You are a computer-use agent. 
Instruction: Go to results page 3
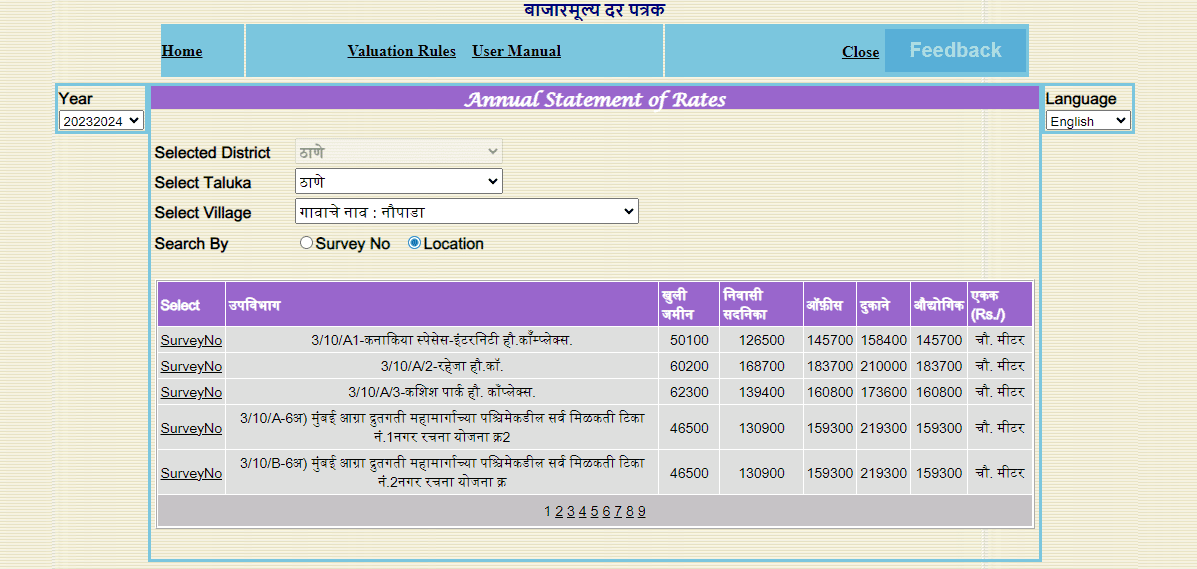570,511
